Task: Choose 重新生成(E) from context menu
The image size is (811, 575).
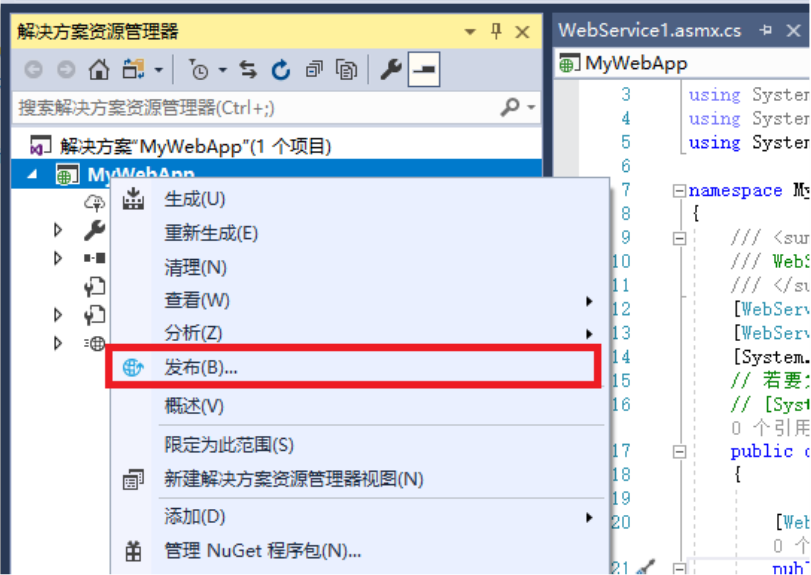Action: point(361,234)
